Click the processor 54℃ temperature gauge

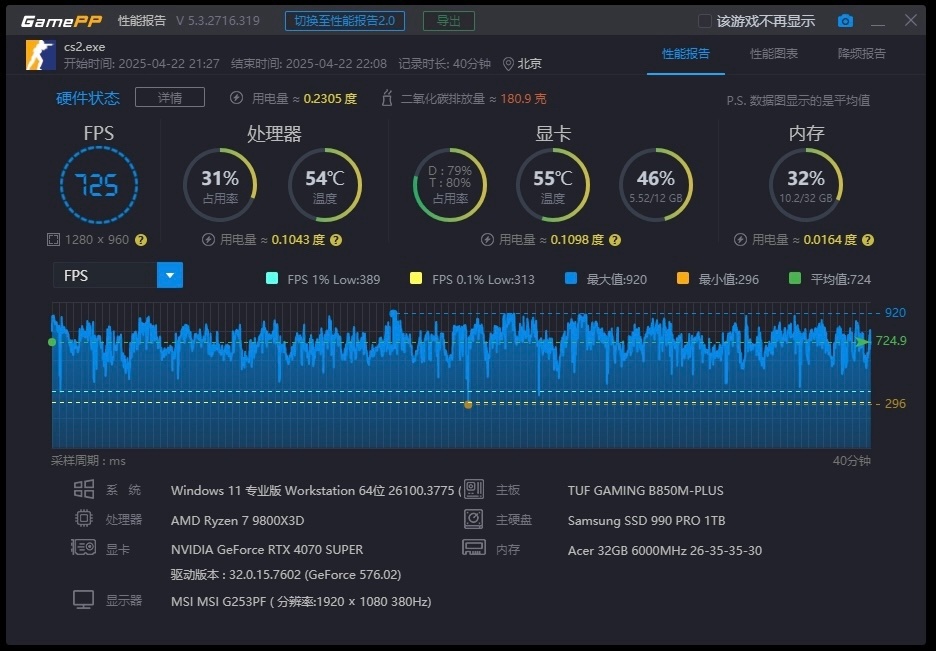click(325, 185)
